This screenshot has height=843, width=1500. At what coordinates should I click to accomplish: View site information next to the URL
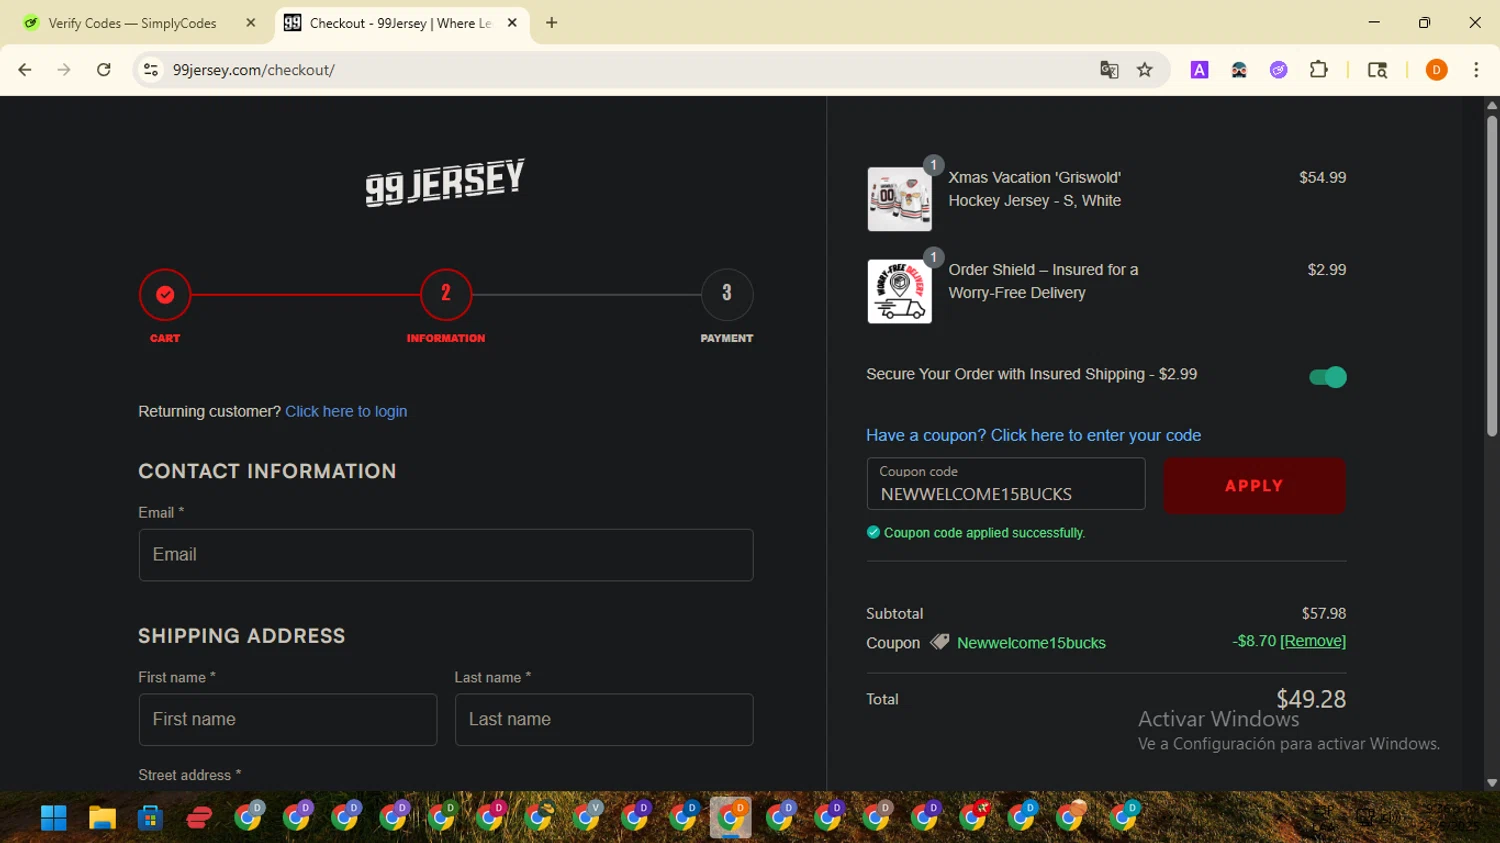(151, 70)
